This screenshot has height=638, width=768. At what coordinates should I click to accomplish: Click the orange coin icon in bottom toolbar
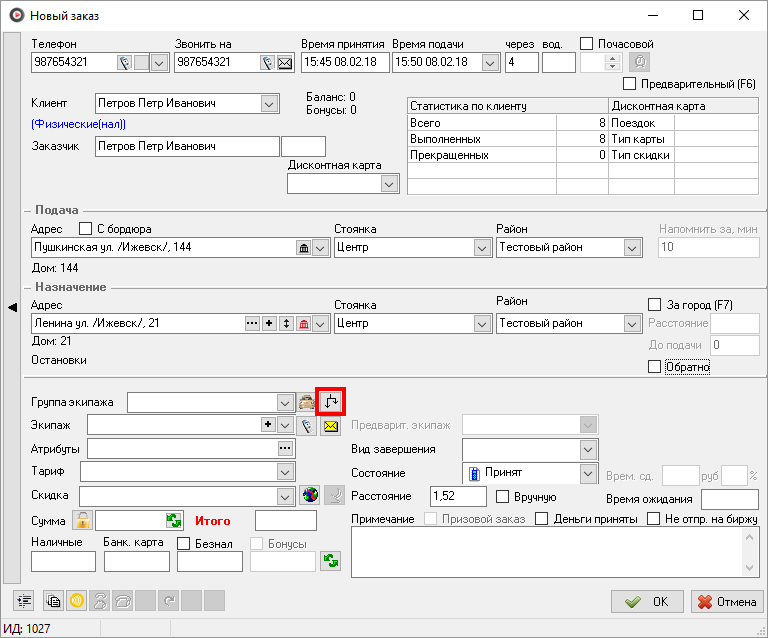77,601
